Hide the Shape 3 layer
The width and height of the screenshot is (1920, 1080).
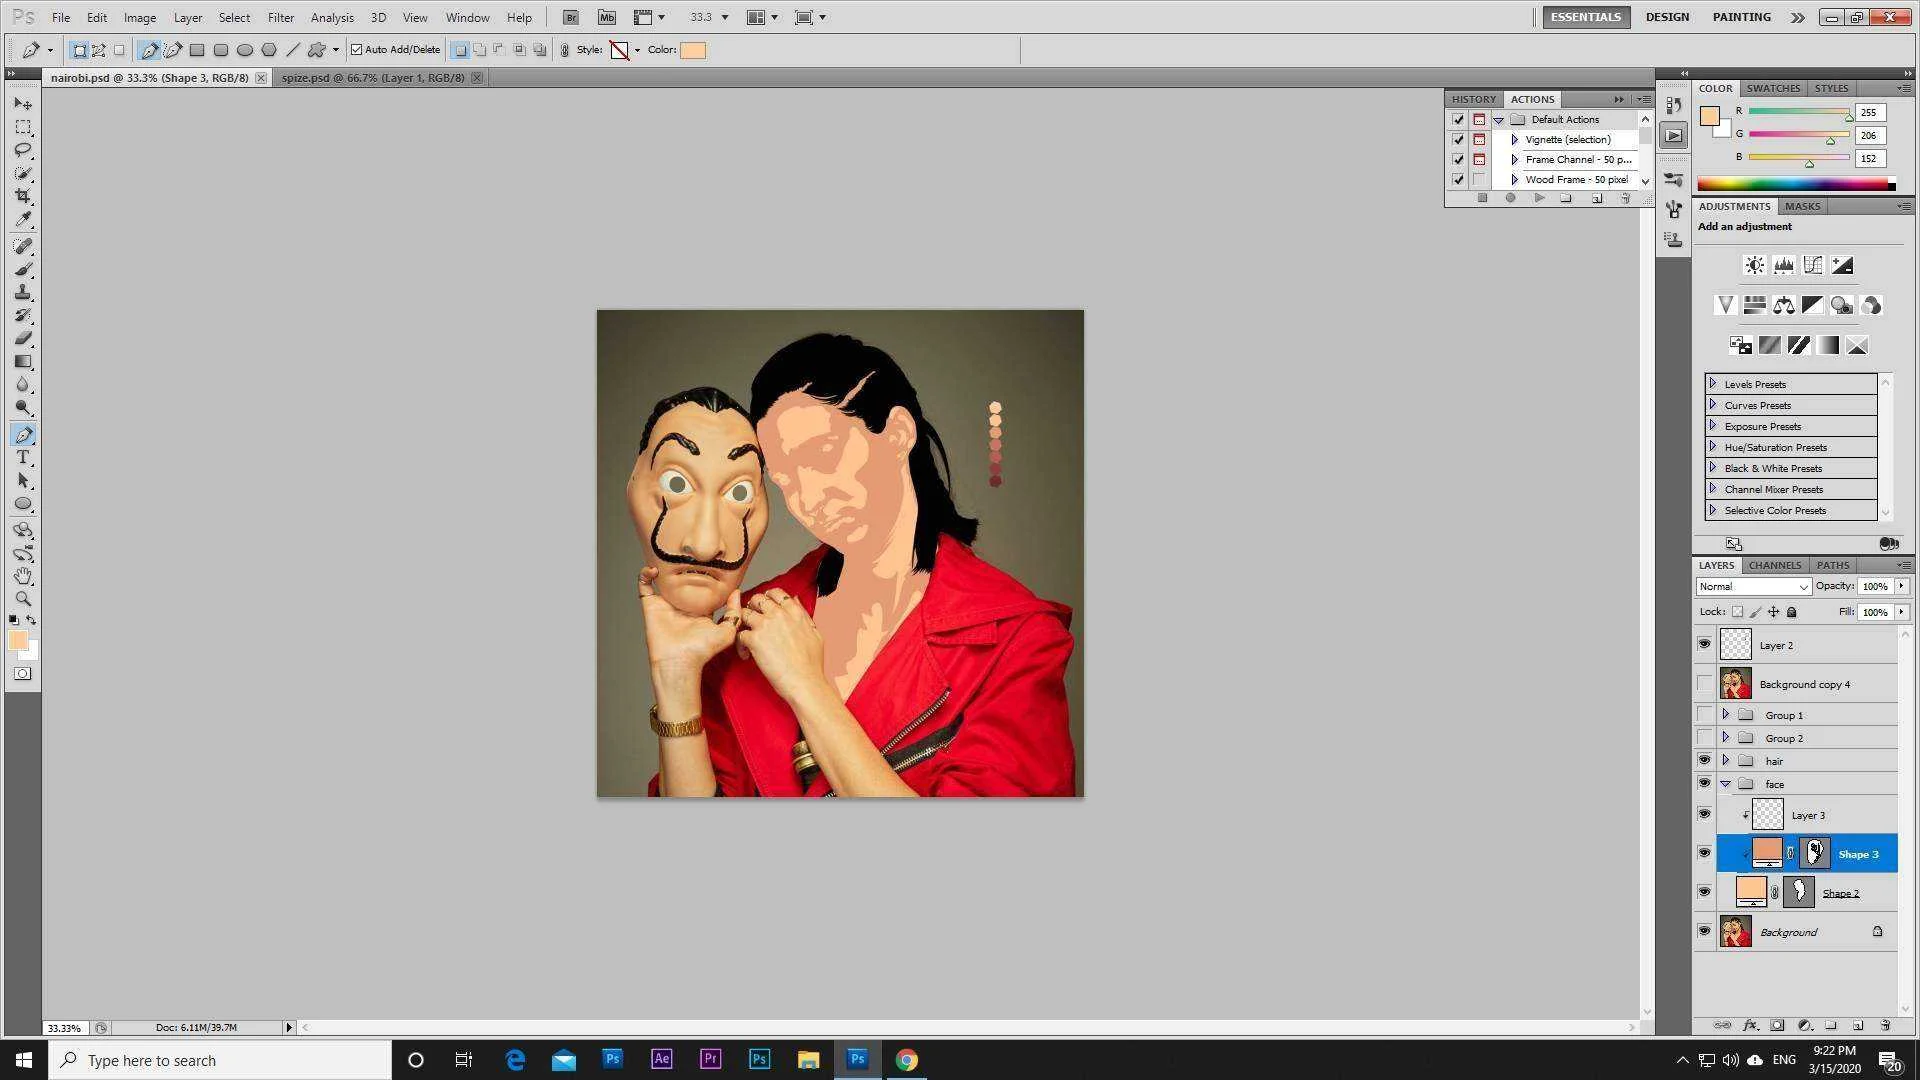[1704, 854]
